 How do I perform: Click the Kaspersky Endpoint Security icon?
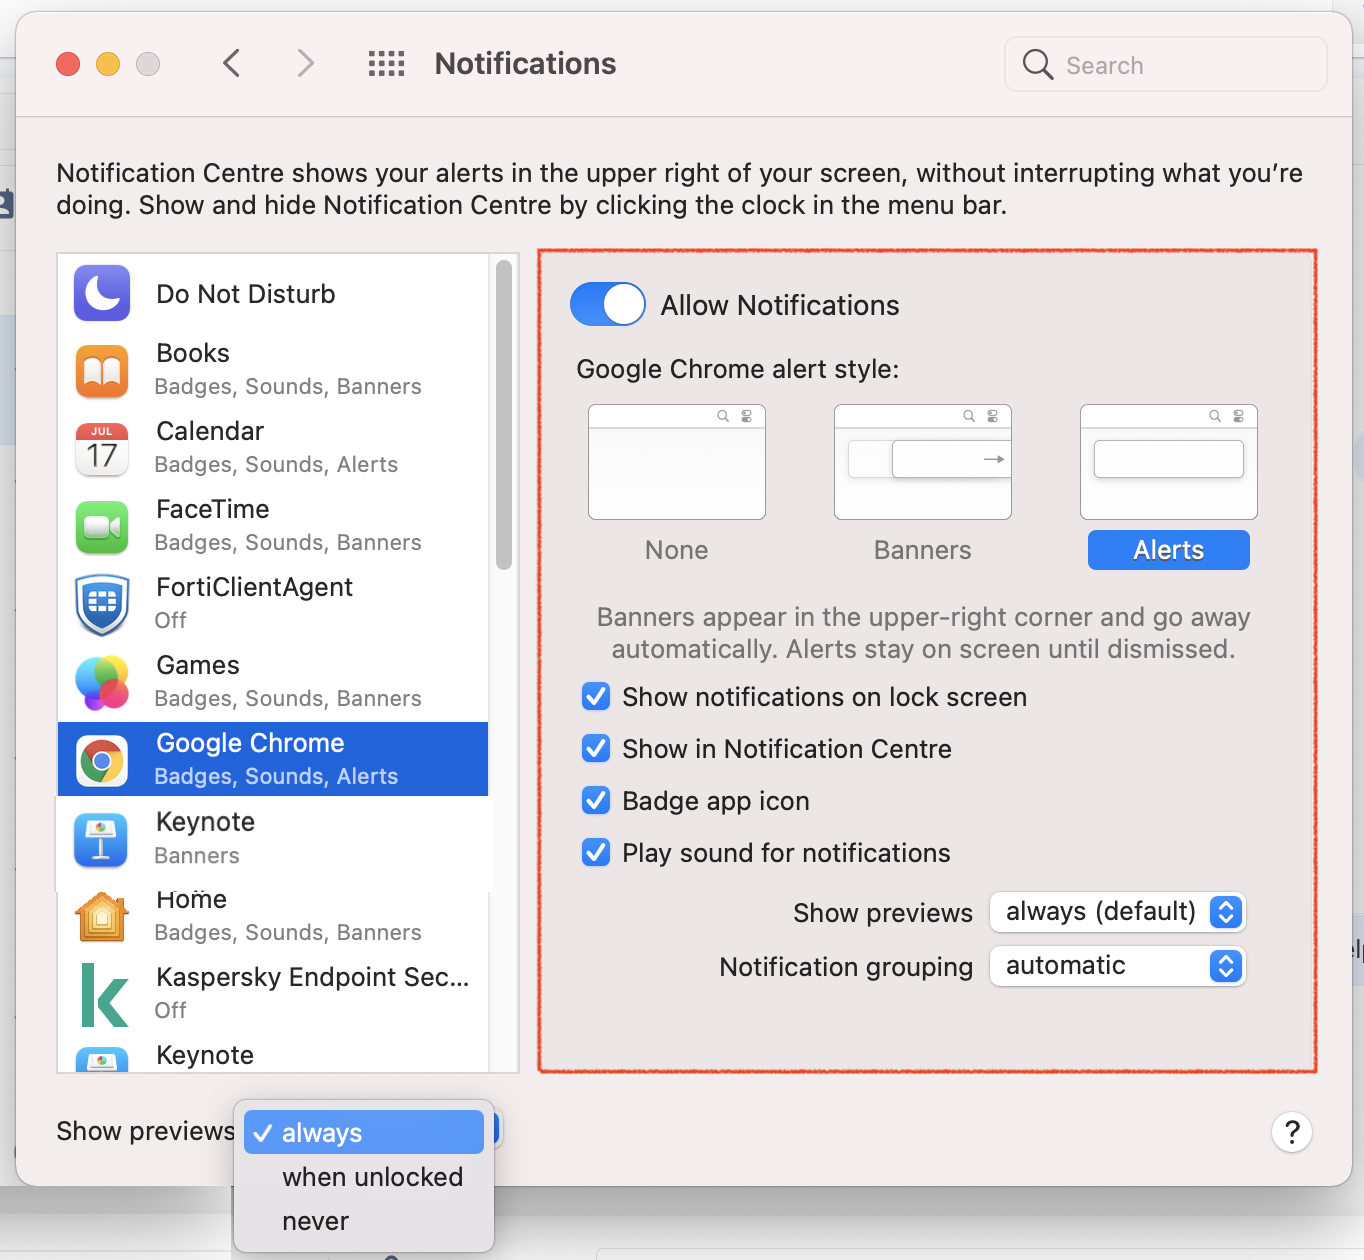tap(104, 995)
